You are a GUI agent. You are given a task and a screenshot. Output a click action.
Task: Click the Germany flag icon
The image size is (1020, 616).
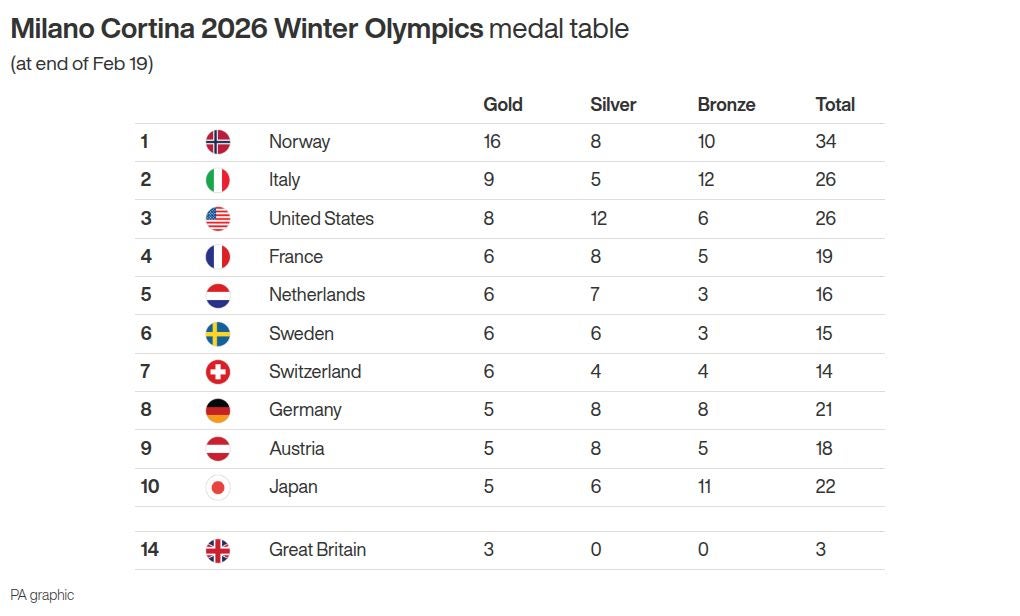point(218,410)
